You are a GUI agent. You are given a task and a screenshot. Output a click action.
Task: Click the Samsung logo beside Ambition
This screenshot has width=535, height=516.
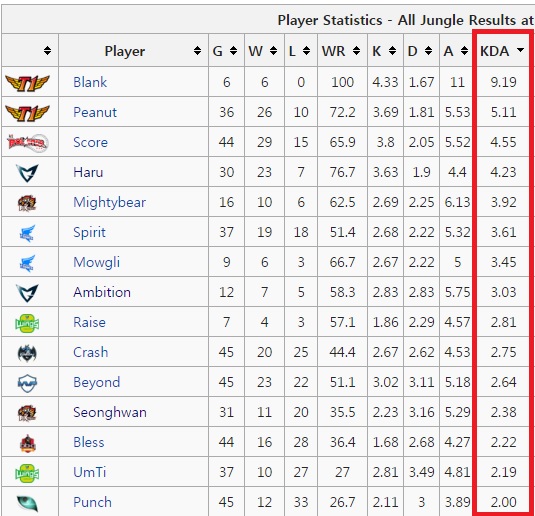click(27, 293)
